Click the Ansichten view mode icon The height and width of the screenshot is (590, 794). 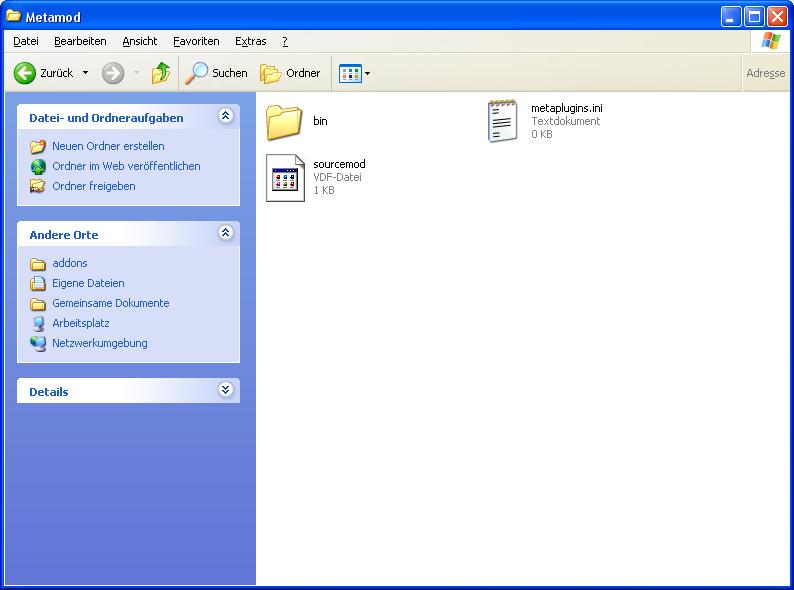(x=350, y=73)
